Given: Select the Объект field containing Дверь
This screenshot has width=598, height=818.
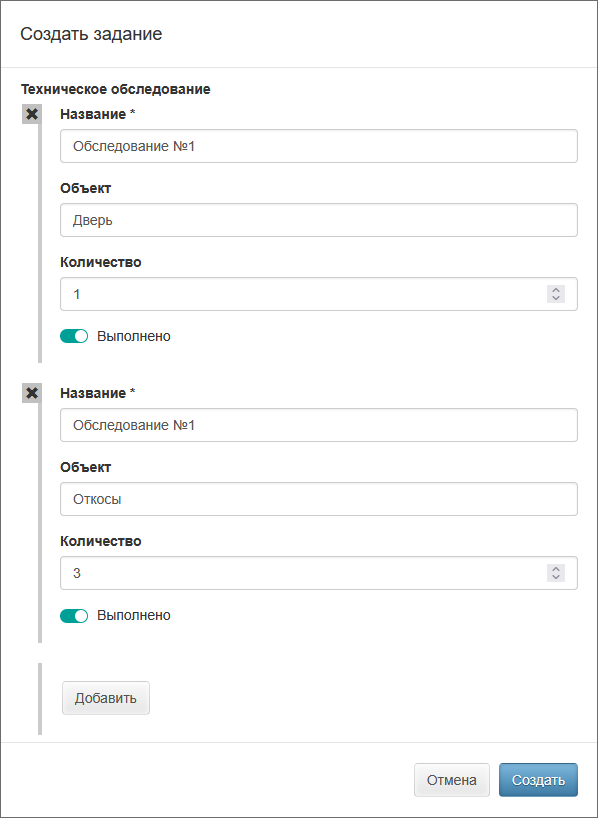Looking at the screenshot, I should pos(319,220).
